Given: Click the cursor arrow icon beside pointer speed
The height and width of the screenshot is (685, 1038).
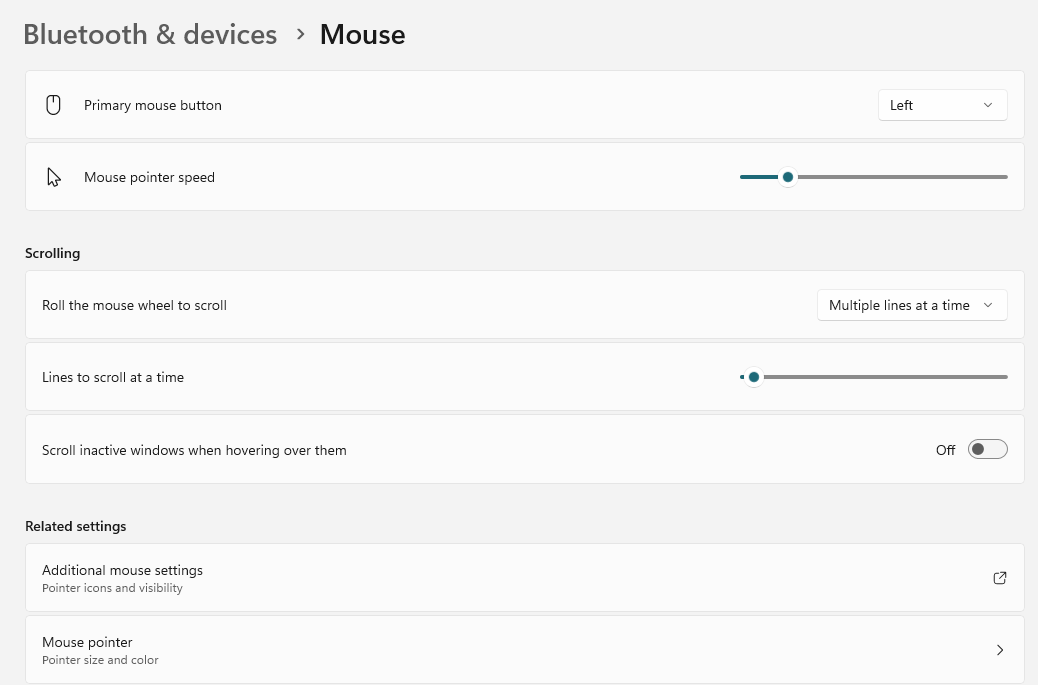Looking at the screenshot, I should point(54,177).
